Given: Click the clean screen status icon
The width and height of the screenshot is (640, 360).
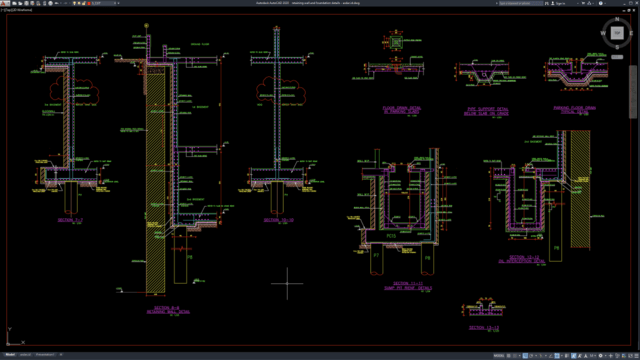Looking at the screenshot, I should [630, 356].
